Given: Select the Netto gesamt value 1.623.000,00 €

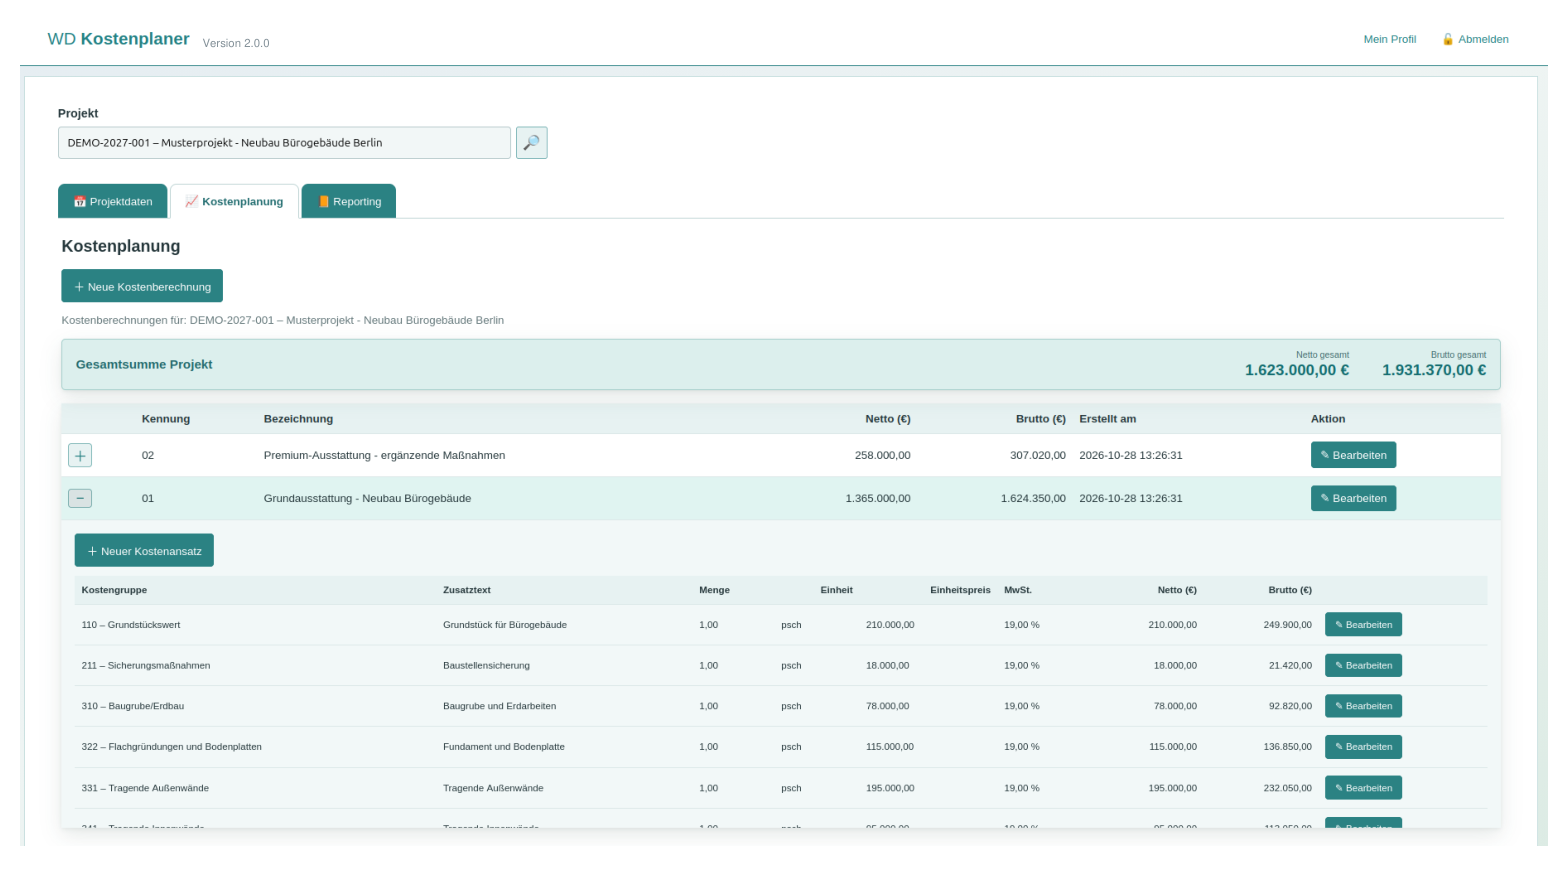Looking at the screenshot, I should click(x=1296, y=370).
